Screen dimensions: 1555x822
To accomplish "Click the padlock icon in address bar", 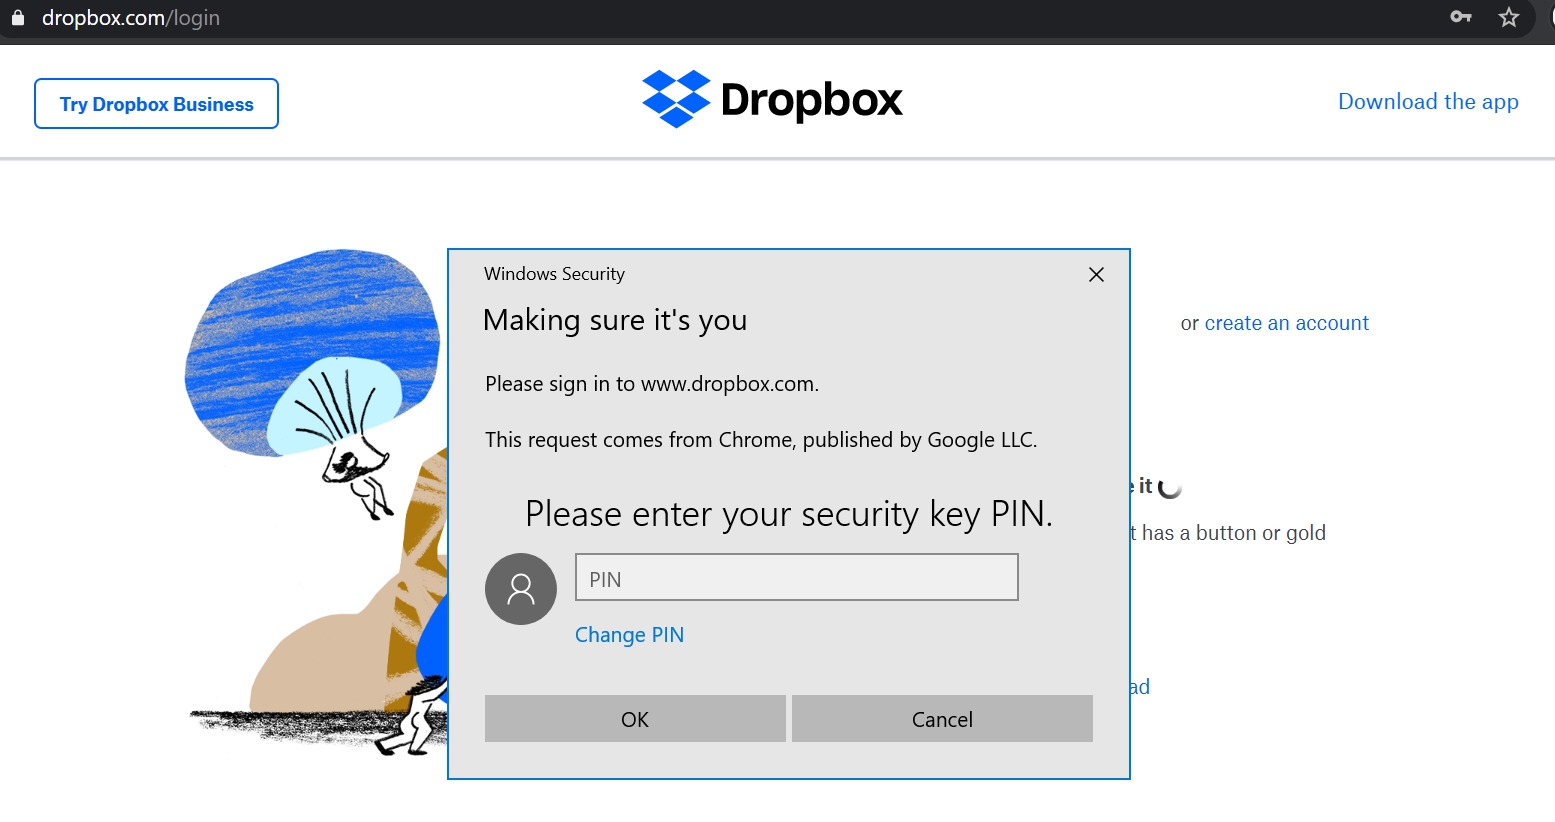I will 17,18.
